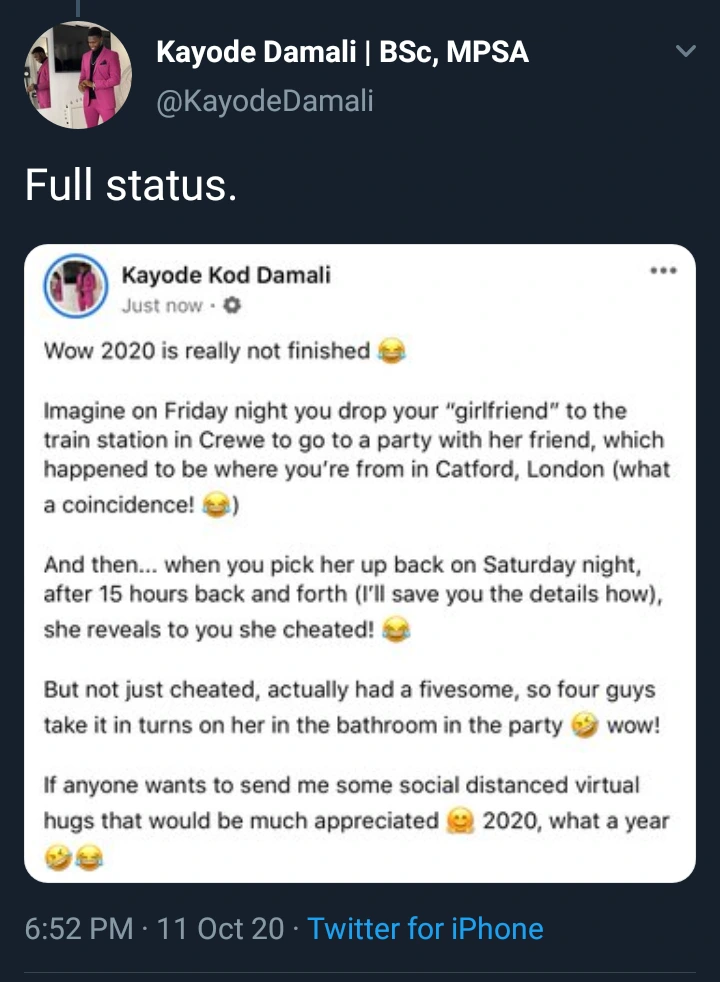Screen dimensions: 720x982
Task: Click the 6:52 PM · 11 Oct 20 timestamp
Action: coord(155,929)
